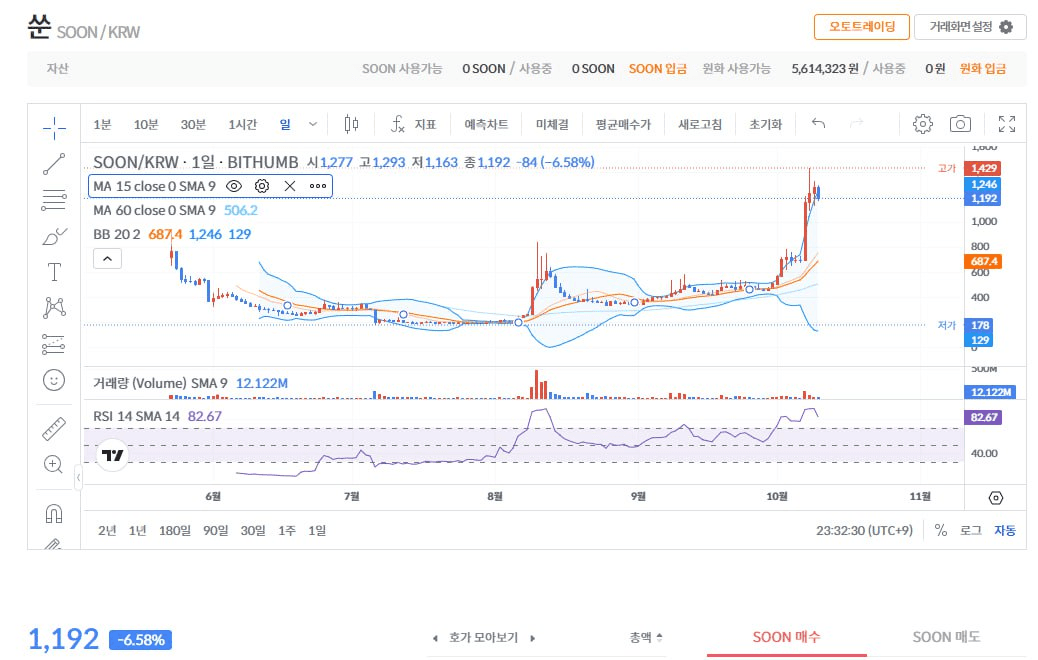This screenshot has width=1038, height=660.
Task: Enter fullscreen chart mode
Action: point(1006,124)
